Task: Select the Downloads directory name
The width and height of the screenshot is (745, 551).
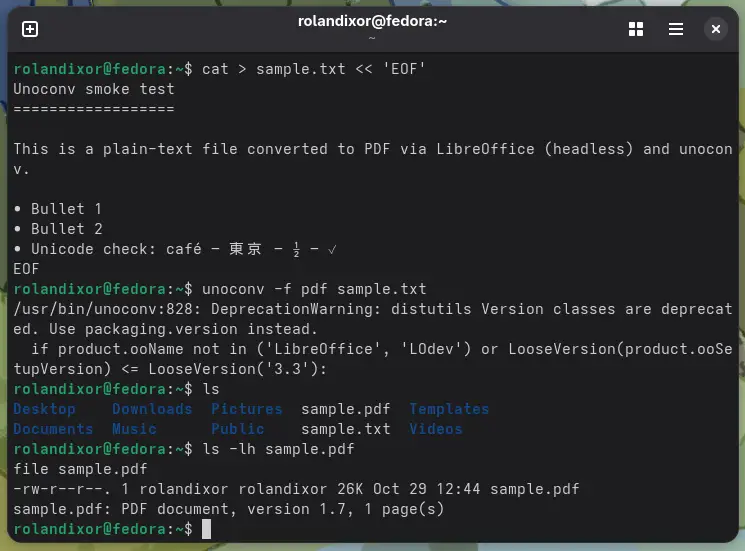Action: click(152, 409)
